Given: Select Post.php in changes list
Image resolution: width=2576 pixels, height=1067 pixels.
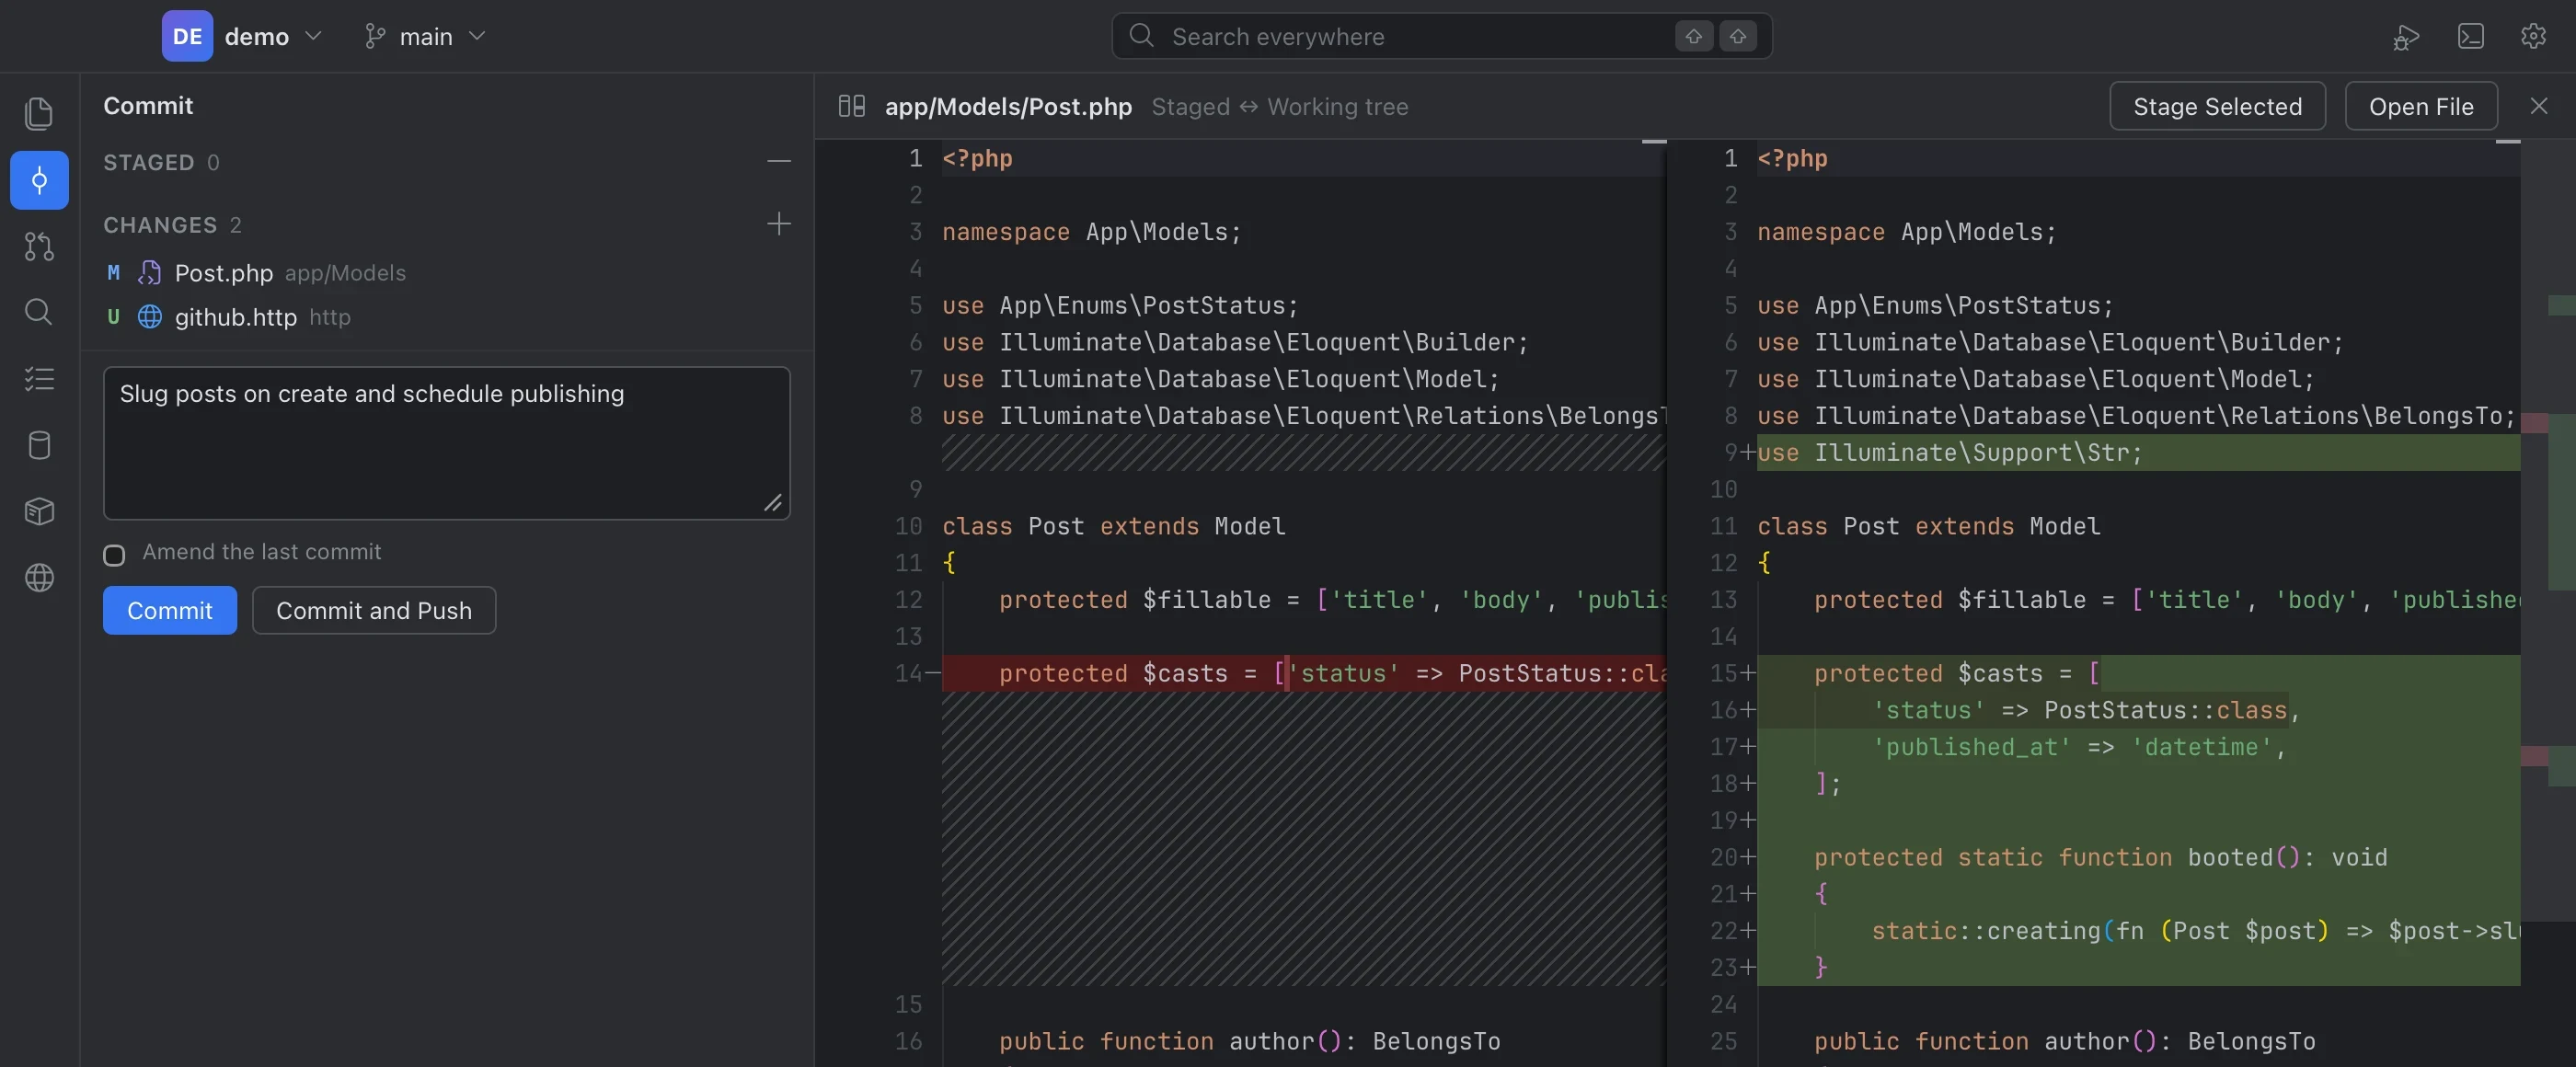Looking at the screenshot, I should pyautogui.click(x=446, y=273).
